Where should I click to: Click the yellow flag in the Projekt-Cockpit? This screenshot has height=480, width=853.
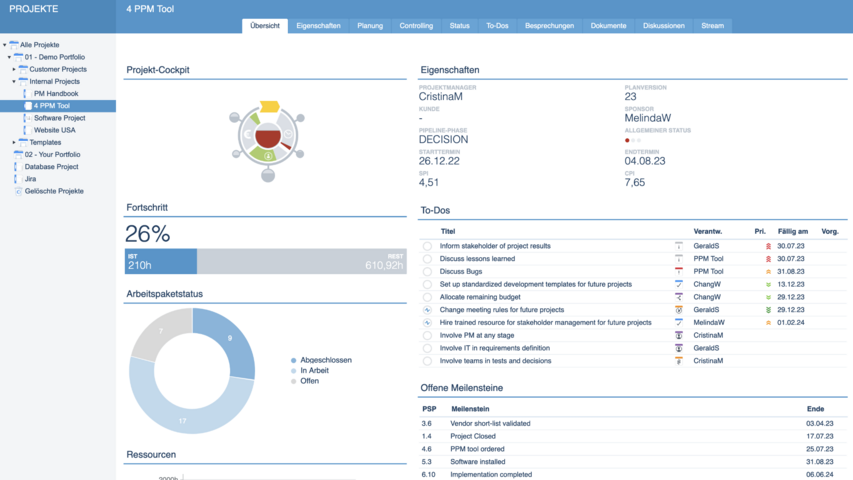tap(269, 106)
